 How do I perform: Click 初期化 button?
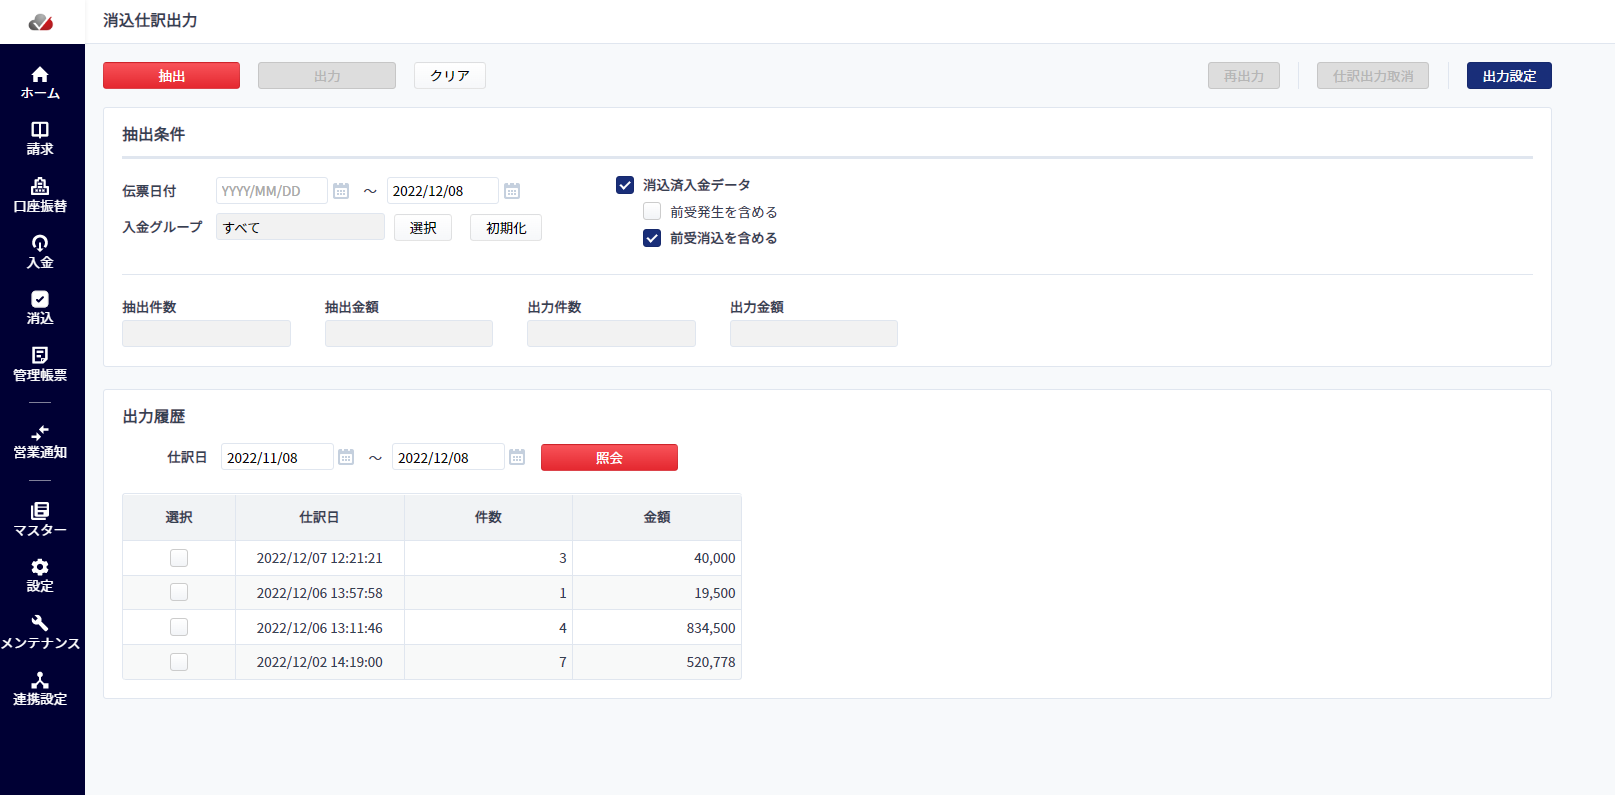point(506,228)
